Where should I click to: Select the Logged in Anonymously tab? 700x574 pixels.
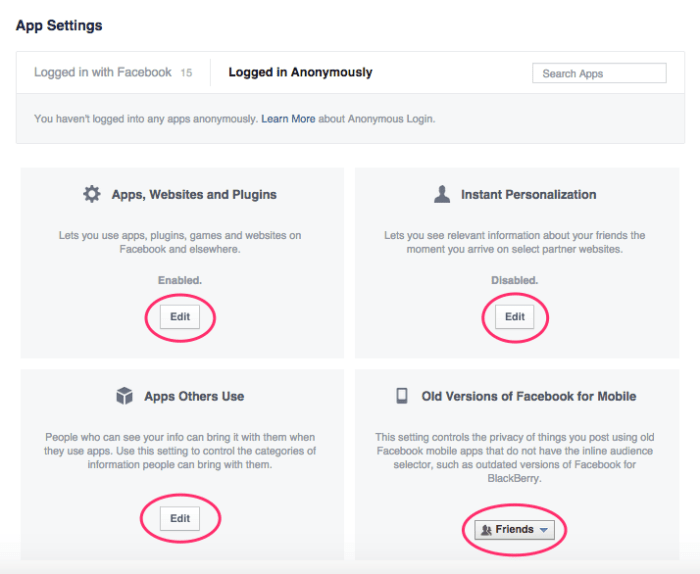click(300, 72)
